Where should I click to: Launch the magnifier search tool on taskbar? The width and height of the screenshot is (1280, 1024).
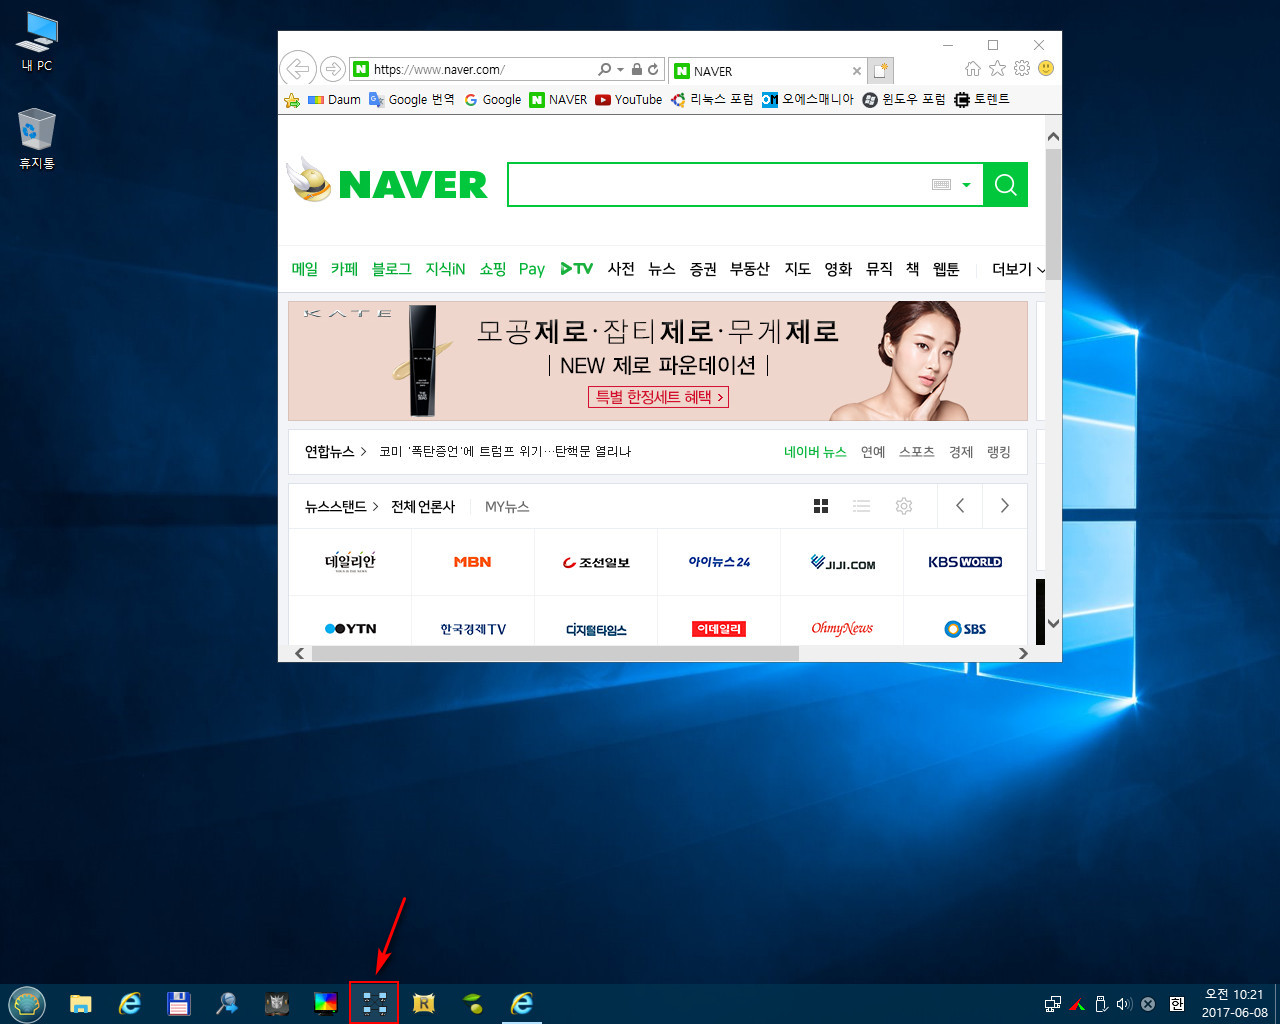pyautogui.click(x=227, y=1003)
